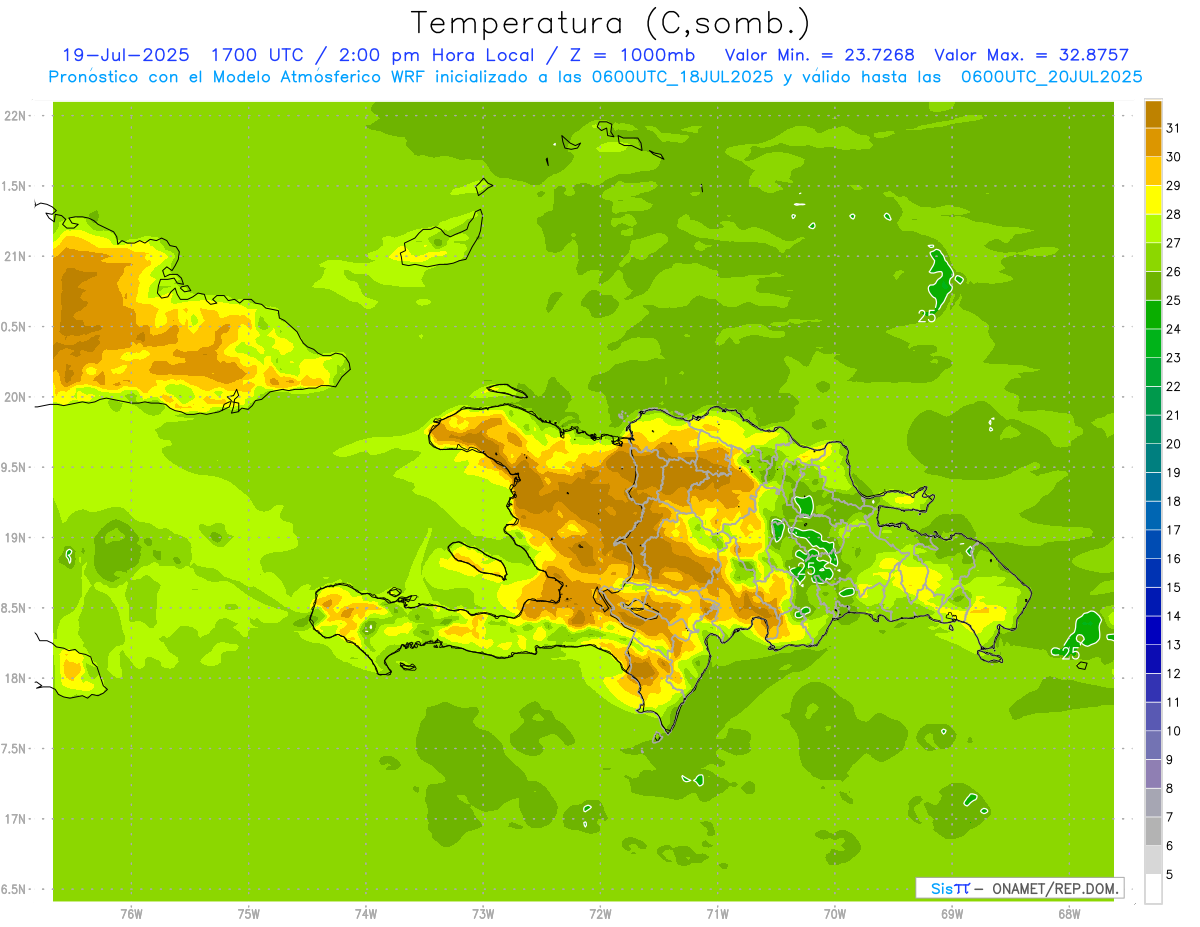Click the '17N' latitude axis label
The image size is (1200, 927).
[16, 819]
